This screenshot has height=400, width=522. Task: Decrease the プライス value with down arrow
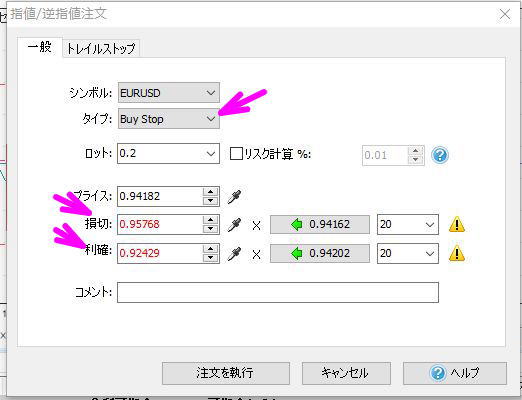[210, 200]
